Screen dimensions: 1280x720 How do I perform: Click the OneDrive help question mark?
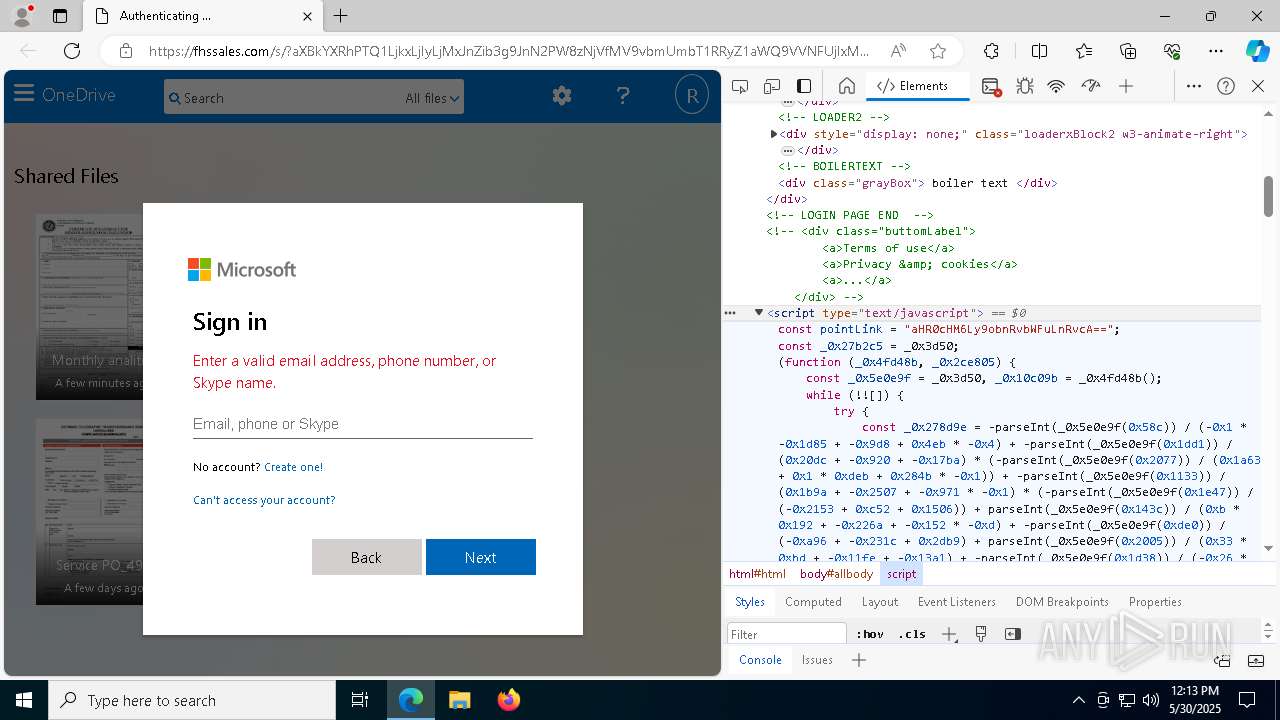(623, 96)
